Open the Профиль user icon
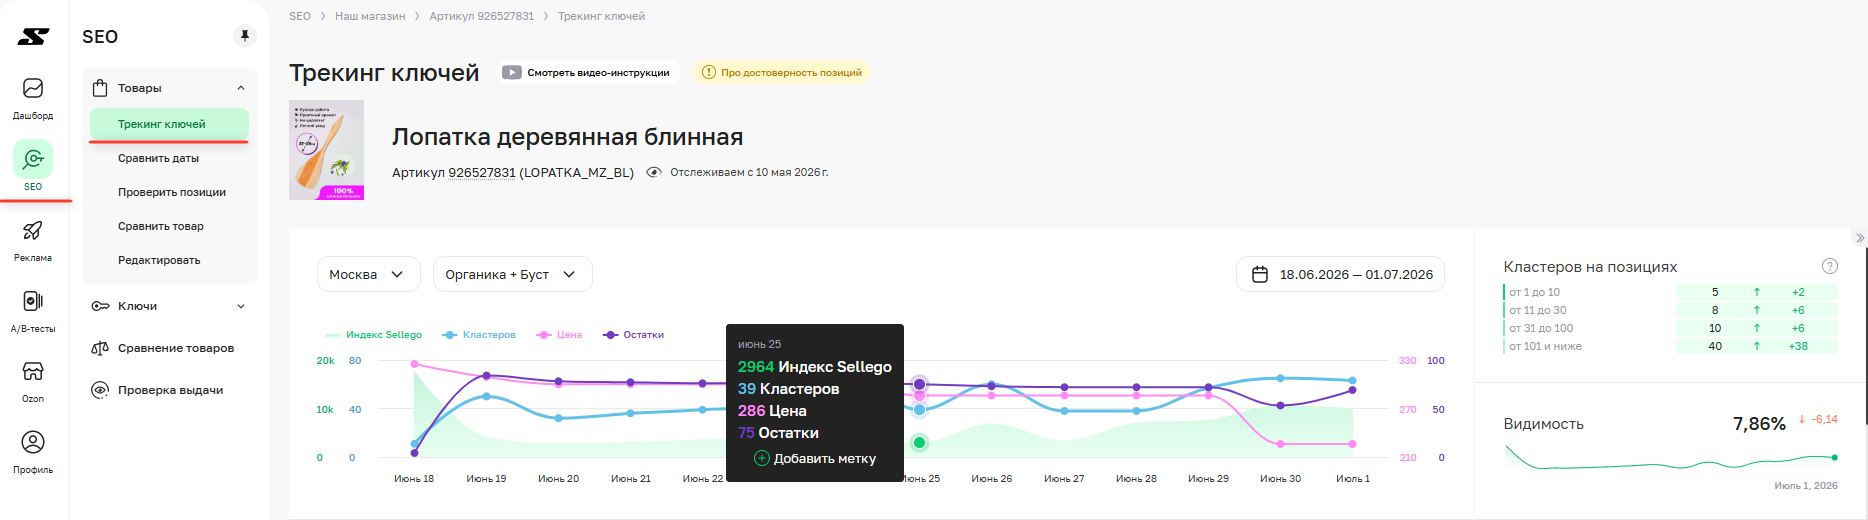Image resolution: width=1868 pixels, height=520 pixels. click(x=33, y=442)
